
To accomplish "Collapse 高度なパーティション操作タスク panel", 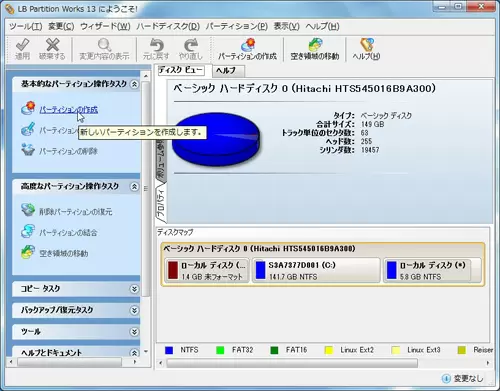I will coord(134,187).
